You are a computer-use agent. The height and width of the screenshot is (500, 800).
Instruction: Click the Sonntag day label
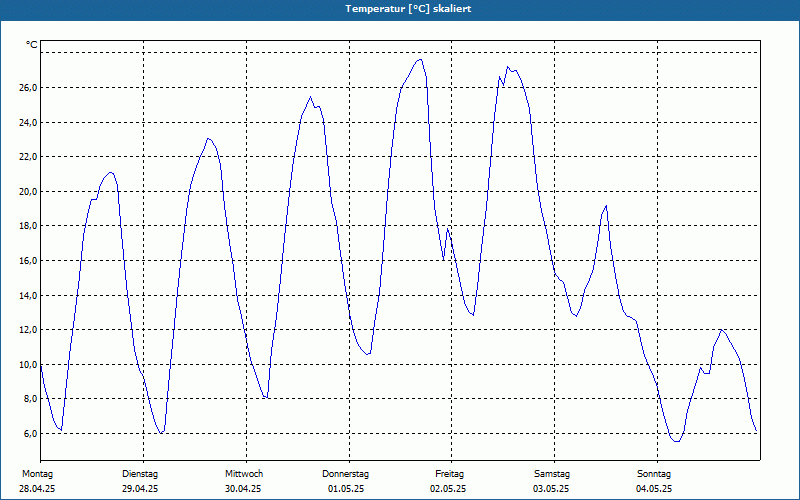click(x=654, y=474)
